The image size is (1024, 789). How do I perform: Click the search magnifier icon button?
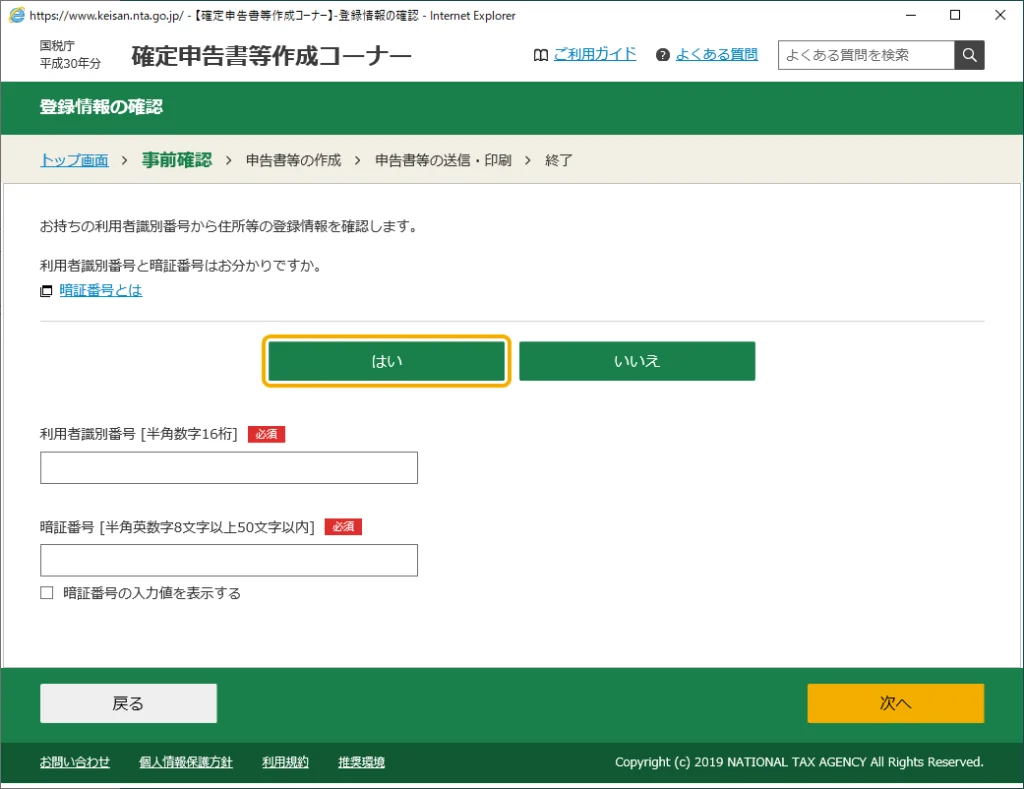pos(969,55)
